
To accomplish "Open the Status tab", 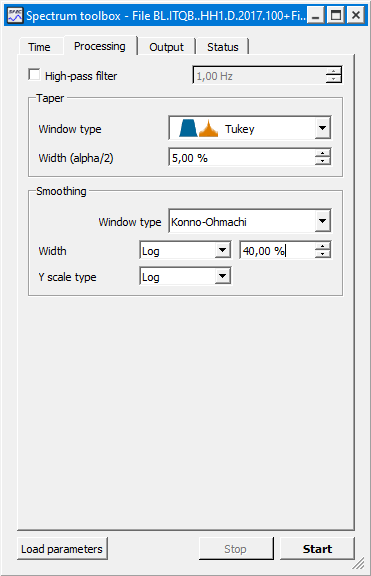I will click(223, 47).
